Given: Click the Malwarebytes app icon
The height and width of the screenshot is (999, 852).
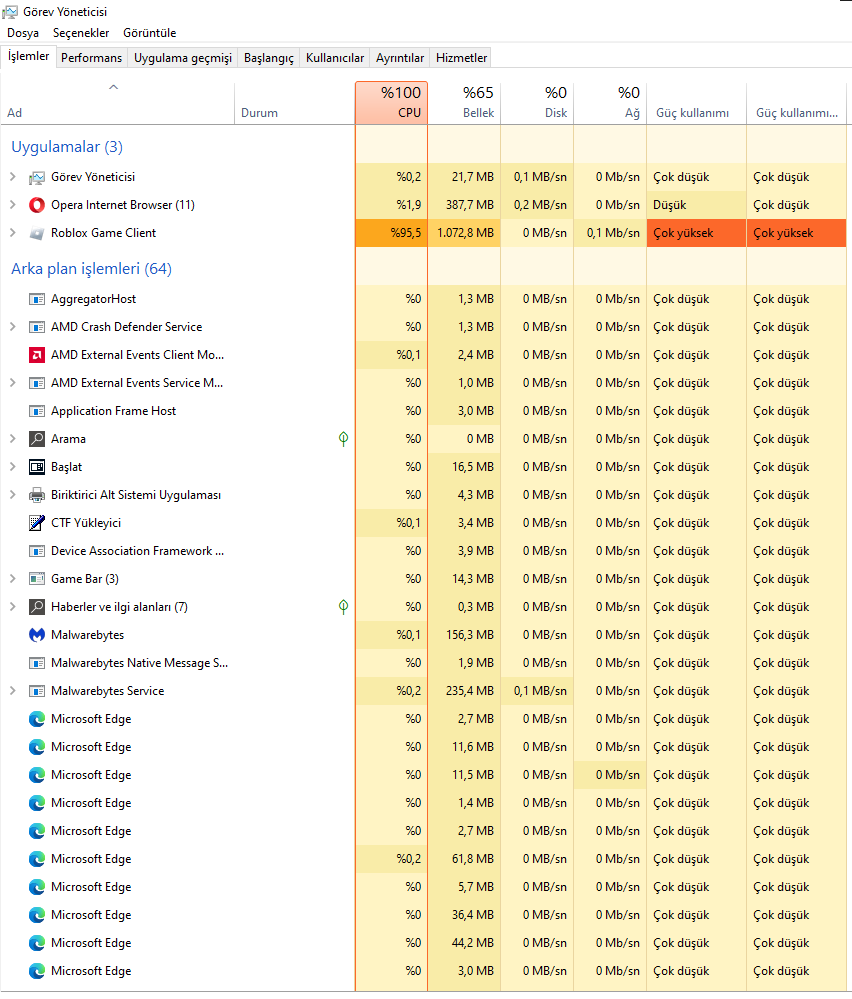Looking at the screenshot, I should tap(37, 635).
